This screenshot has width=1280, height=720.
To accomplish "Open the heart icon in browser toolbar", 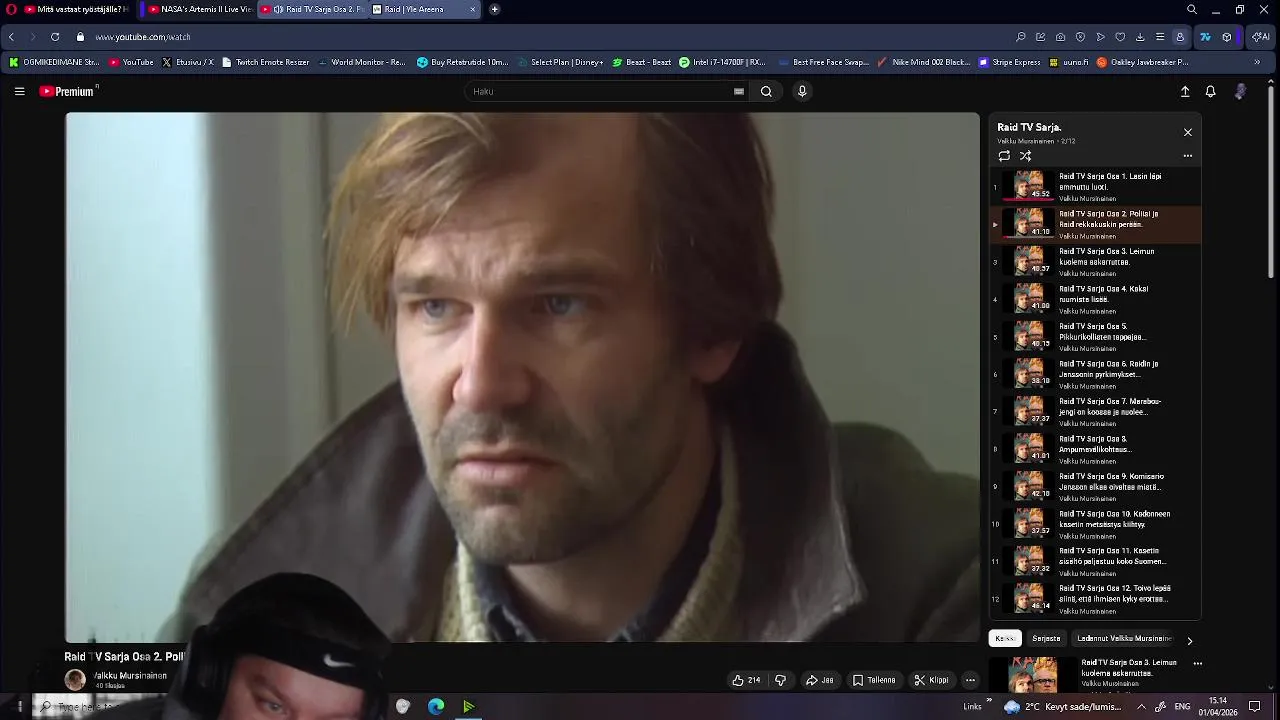I will (x=1120, y=37).
